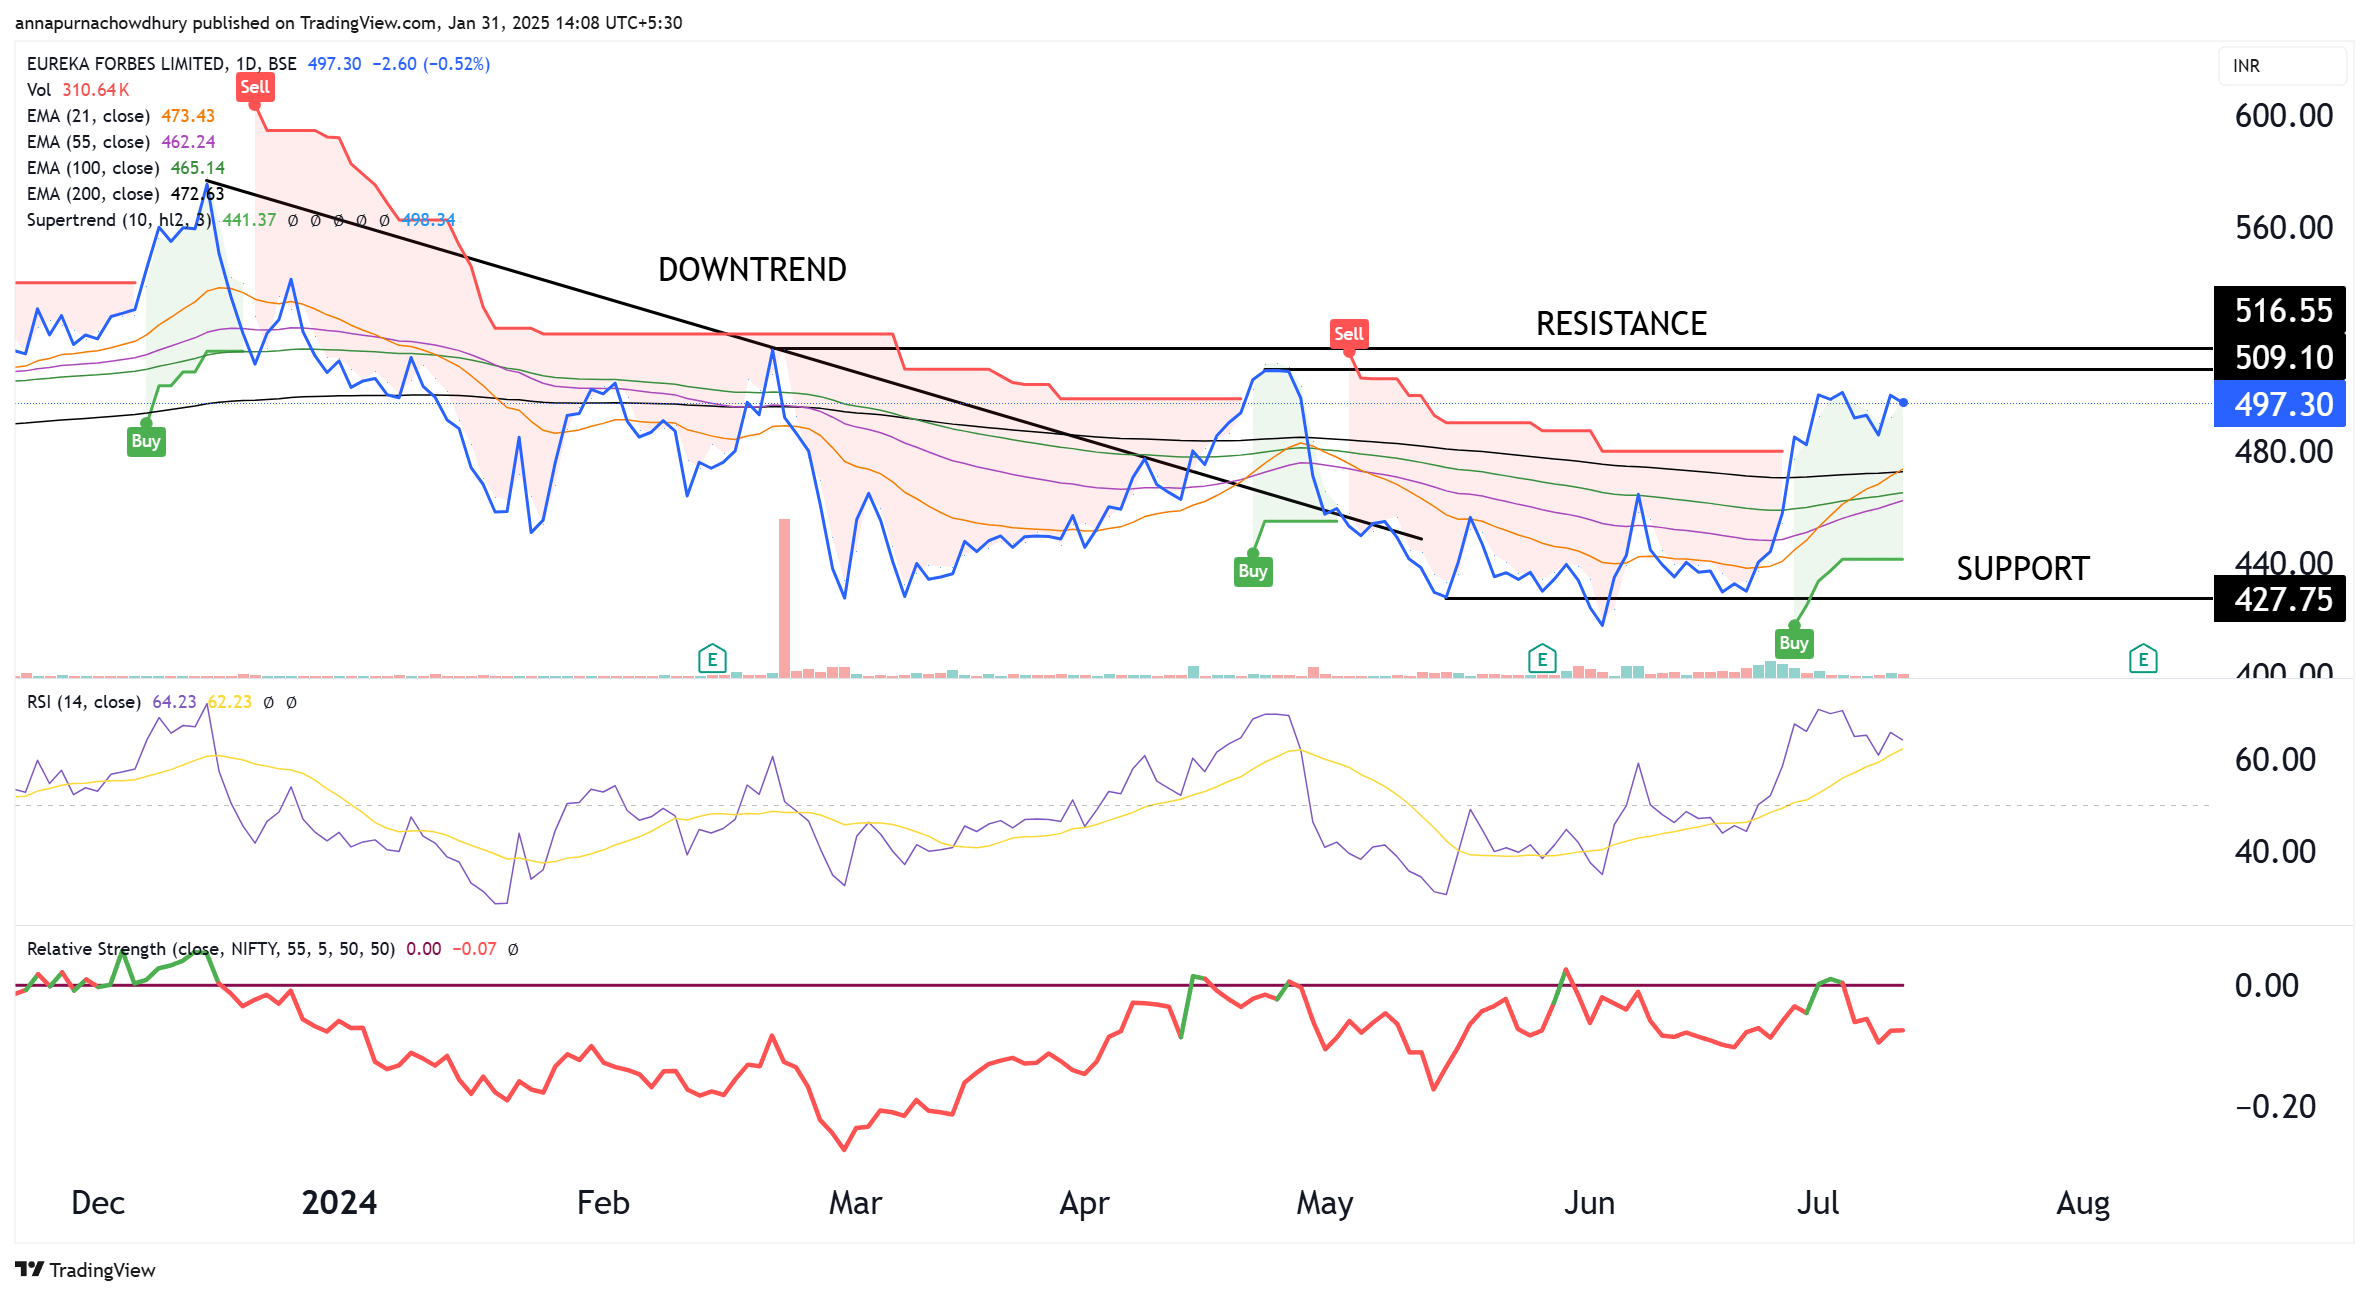Click the earnings E icon near June

[x=1542, y=659]
